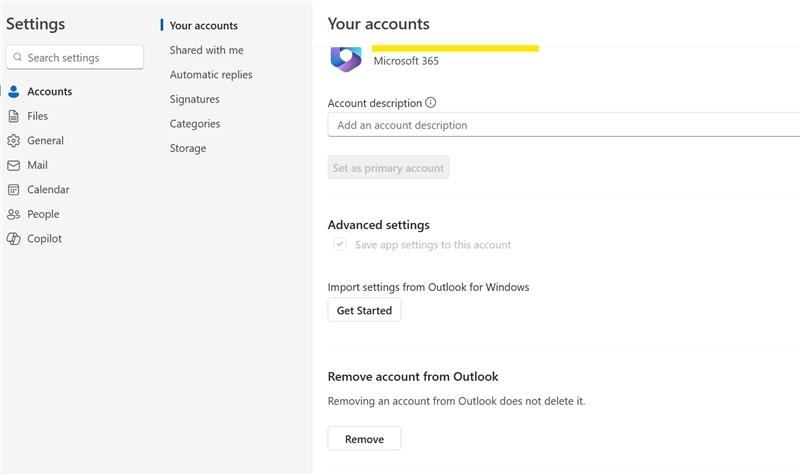Open the Files settings category
The height and width of the screenshot is (475, 800).
click(38, 116)
